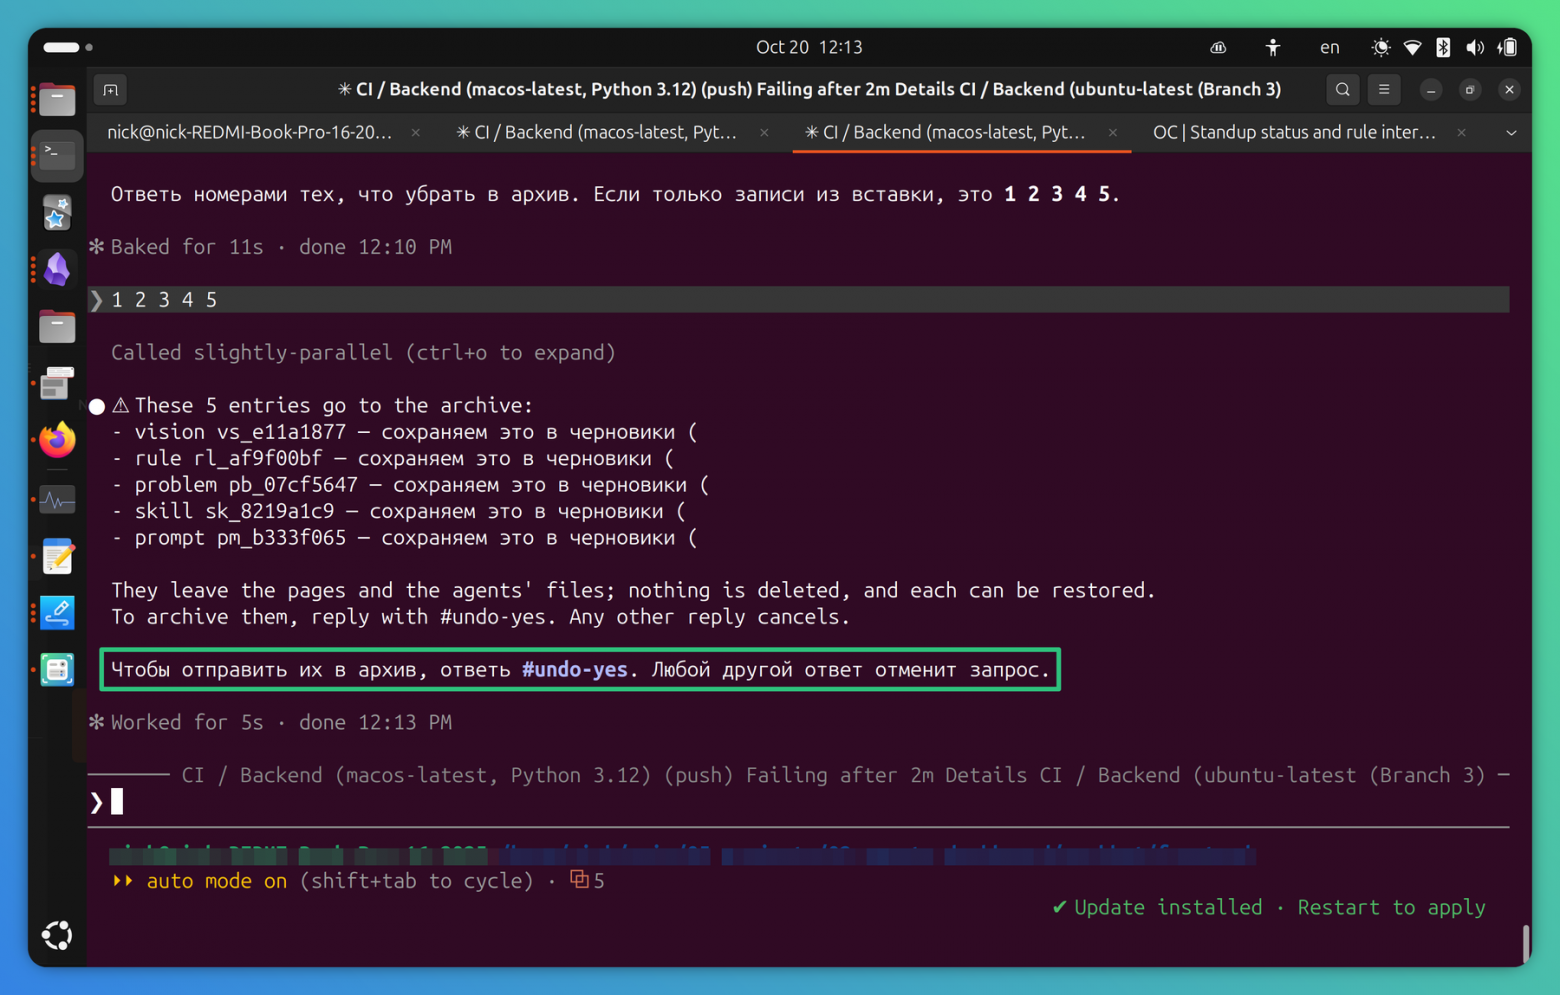The height and width of the screenshot is (995, 1560).
Task: Open the second Files folder icon in dock
Action: click(x=57, y=326)
